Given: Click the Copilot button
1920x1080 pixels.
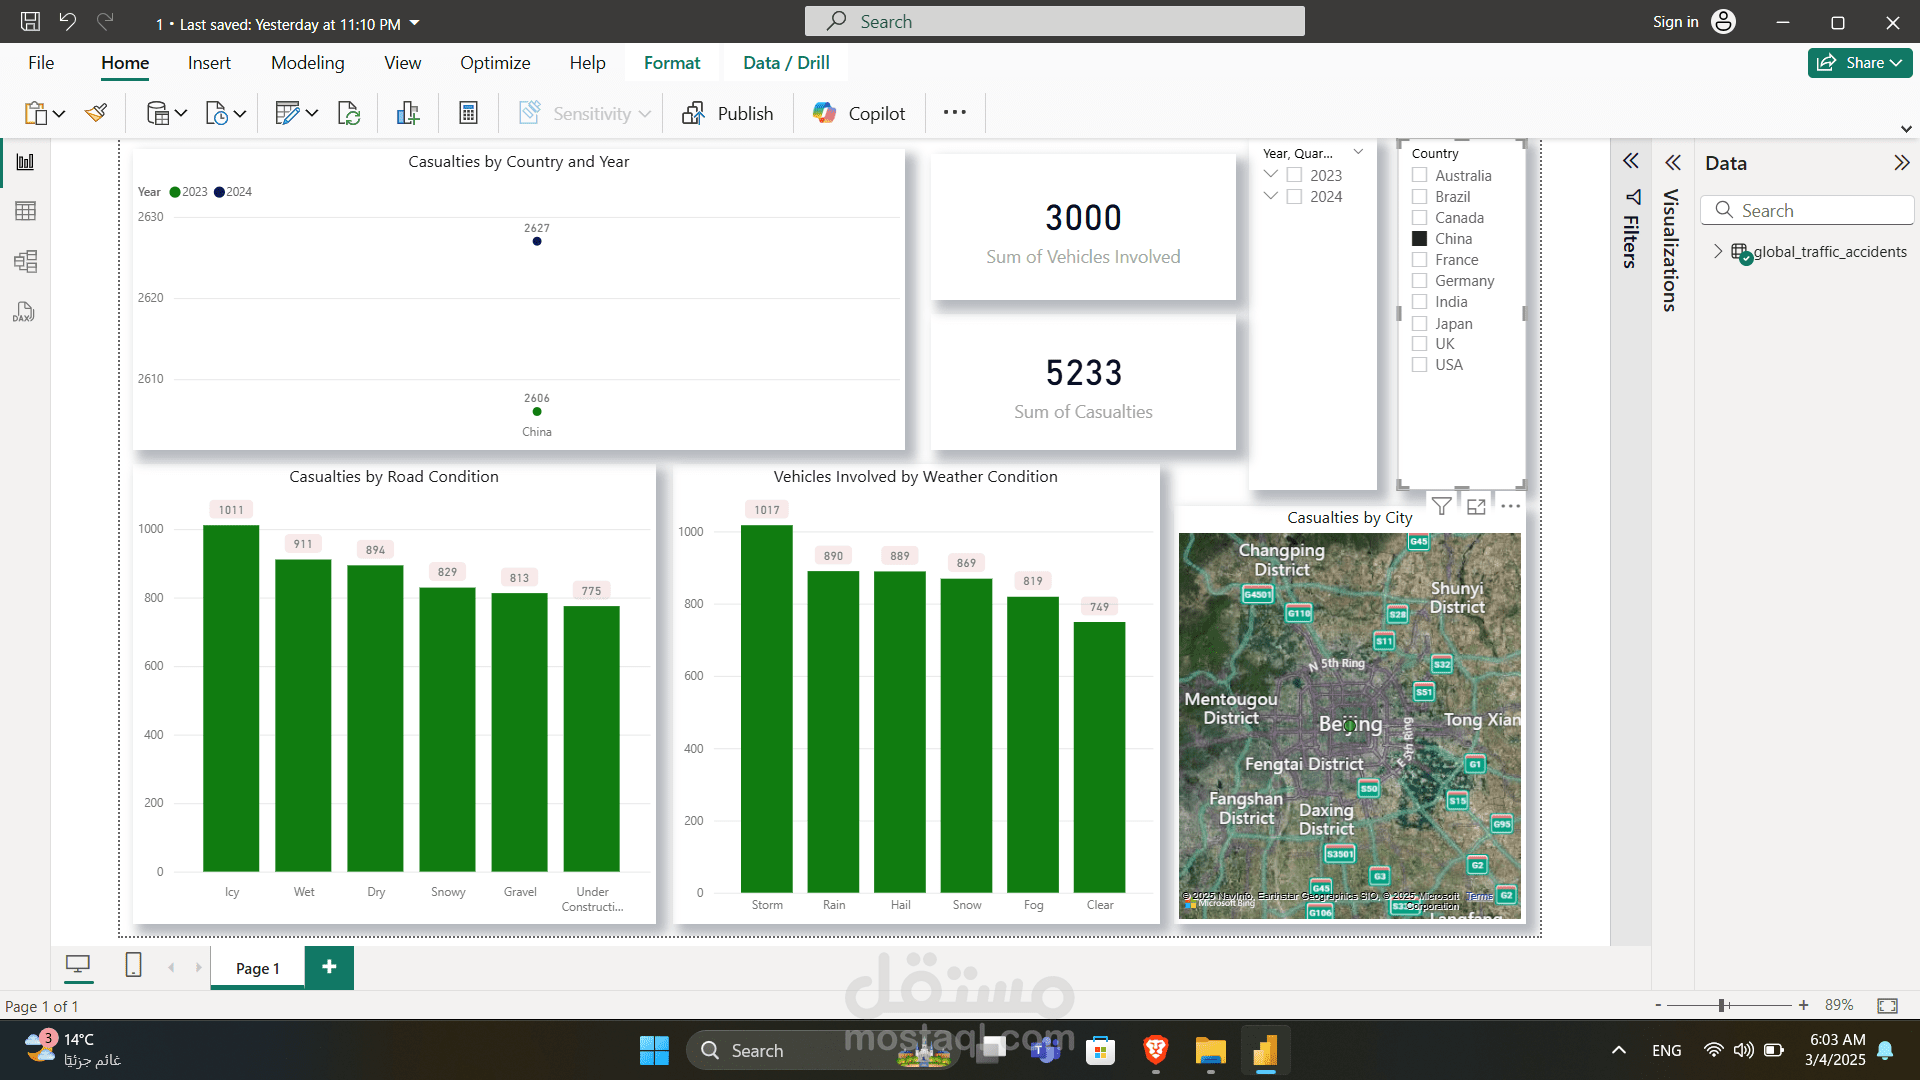Looking at the screenshot, I should point(859,113).
